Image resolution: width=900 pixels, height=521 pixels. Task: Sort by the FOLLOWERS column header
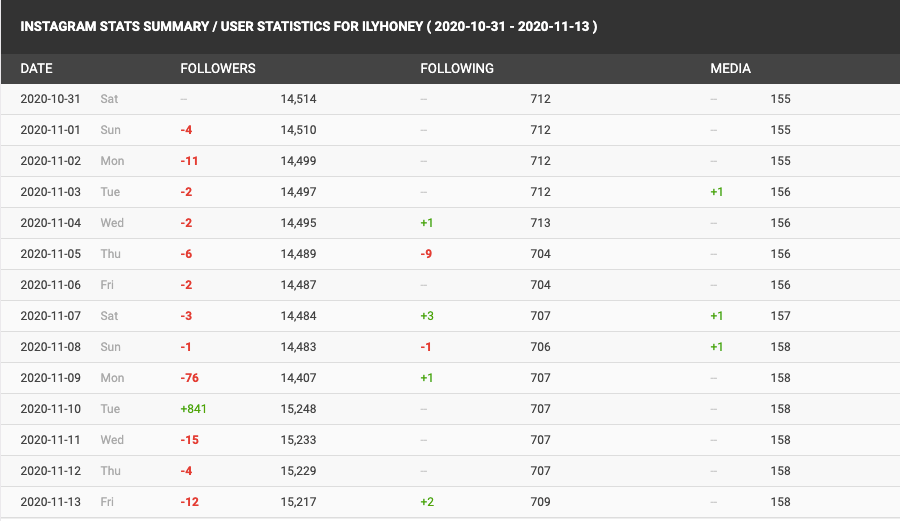coord(217,69)
